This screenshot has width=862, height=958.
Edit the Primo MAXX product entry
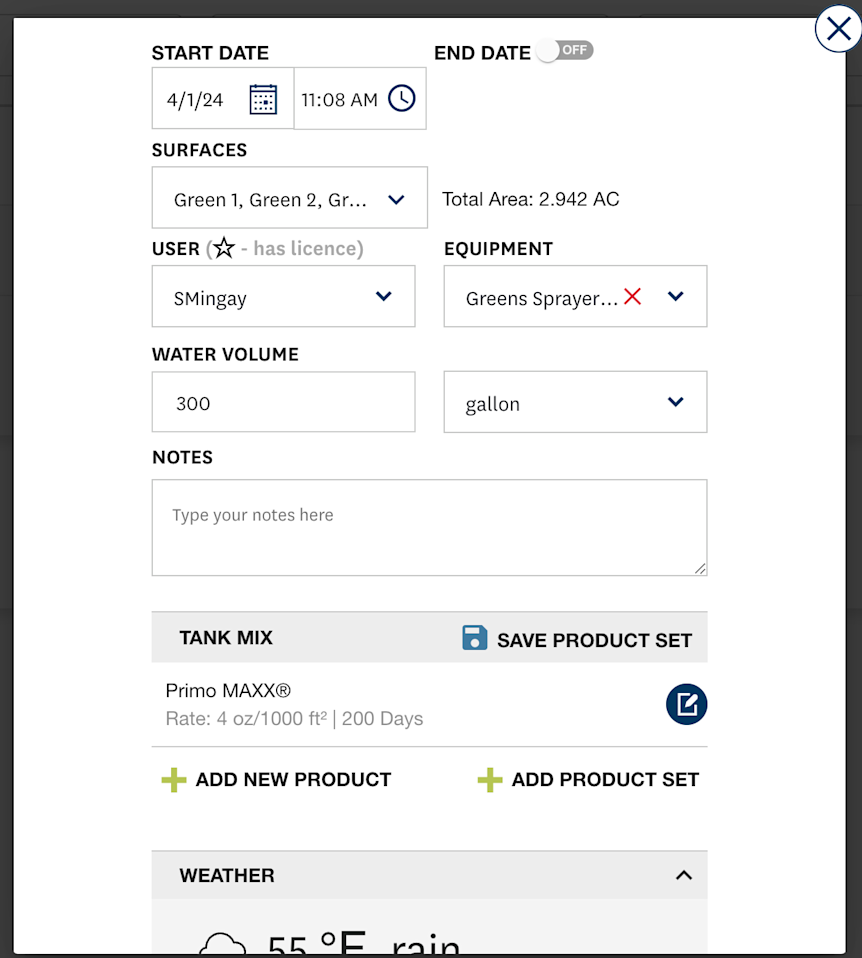(686, 705)
